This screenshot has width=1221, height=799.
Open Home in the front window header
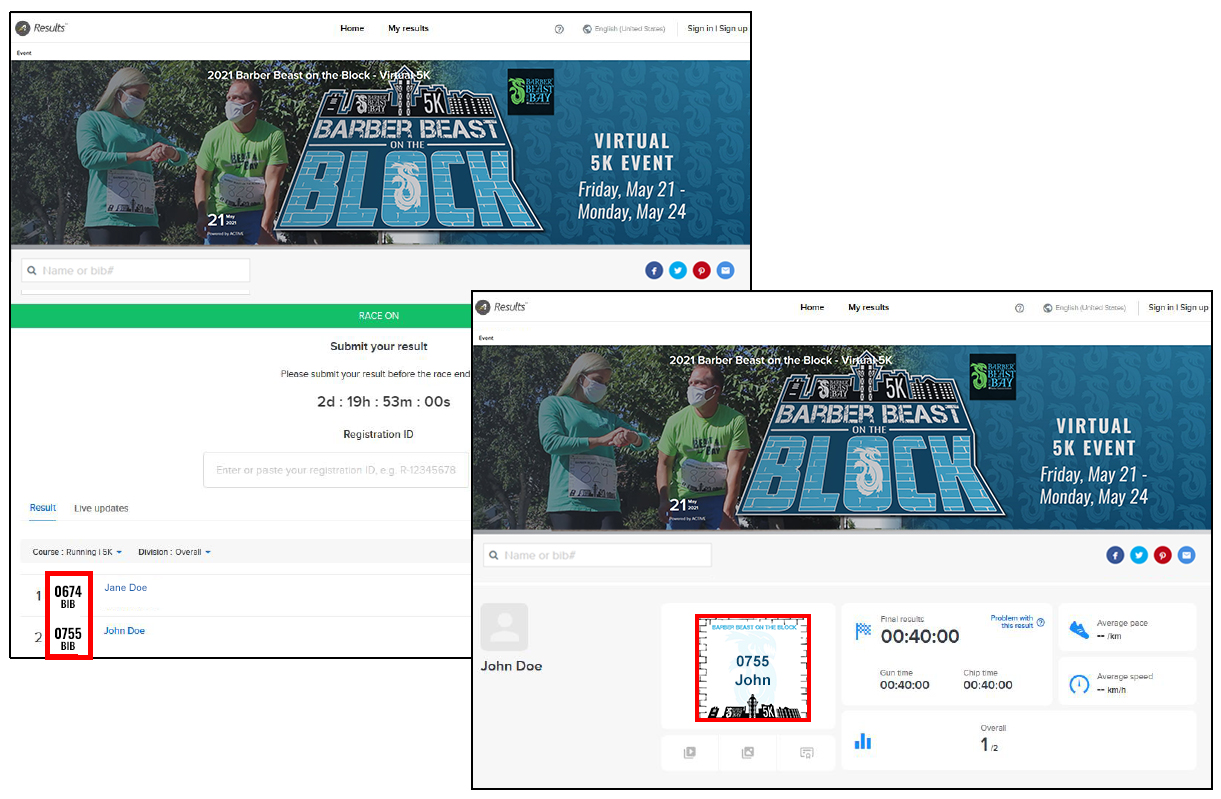812,307
